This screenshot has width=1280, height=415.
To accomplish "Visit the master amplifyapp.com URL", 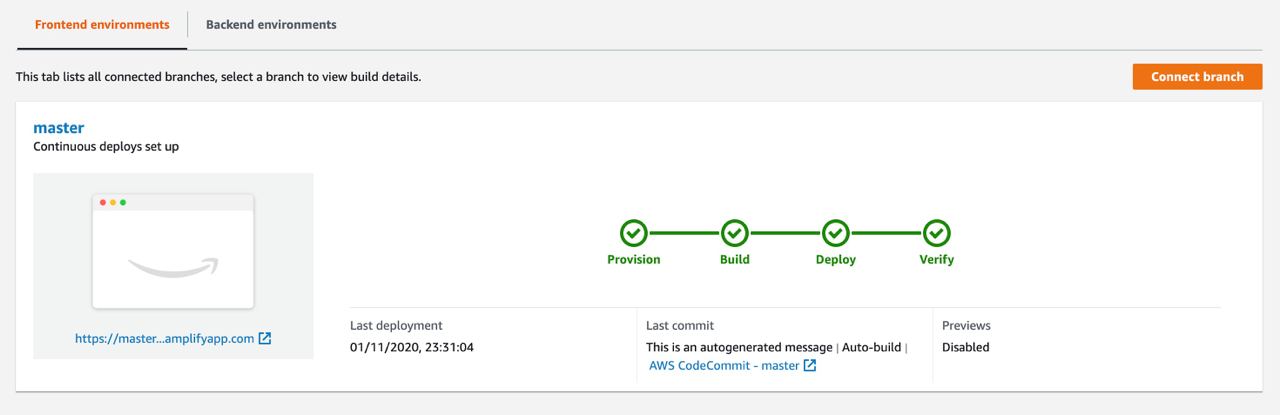I will pyautogui.click(x=164, y=339).
